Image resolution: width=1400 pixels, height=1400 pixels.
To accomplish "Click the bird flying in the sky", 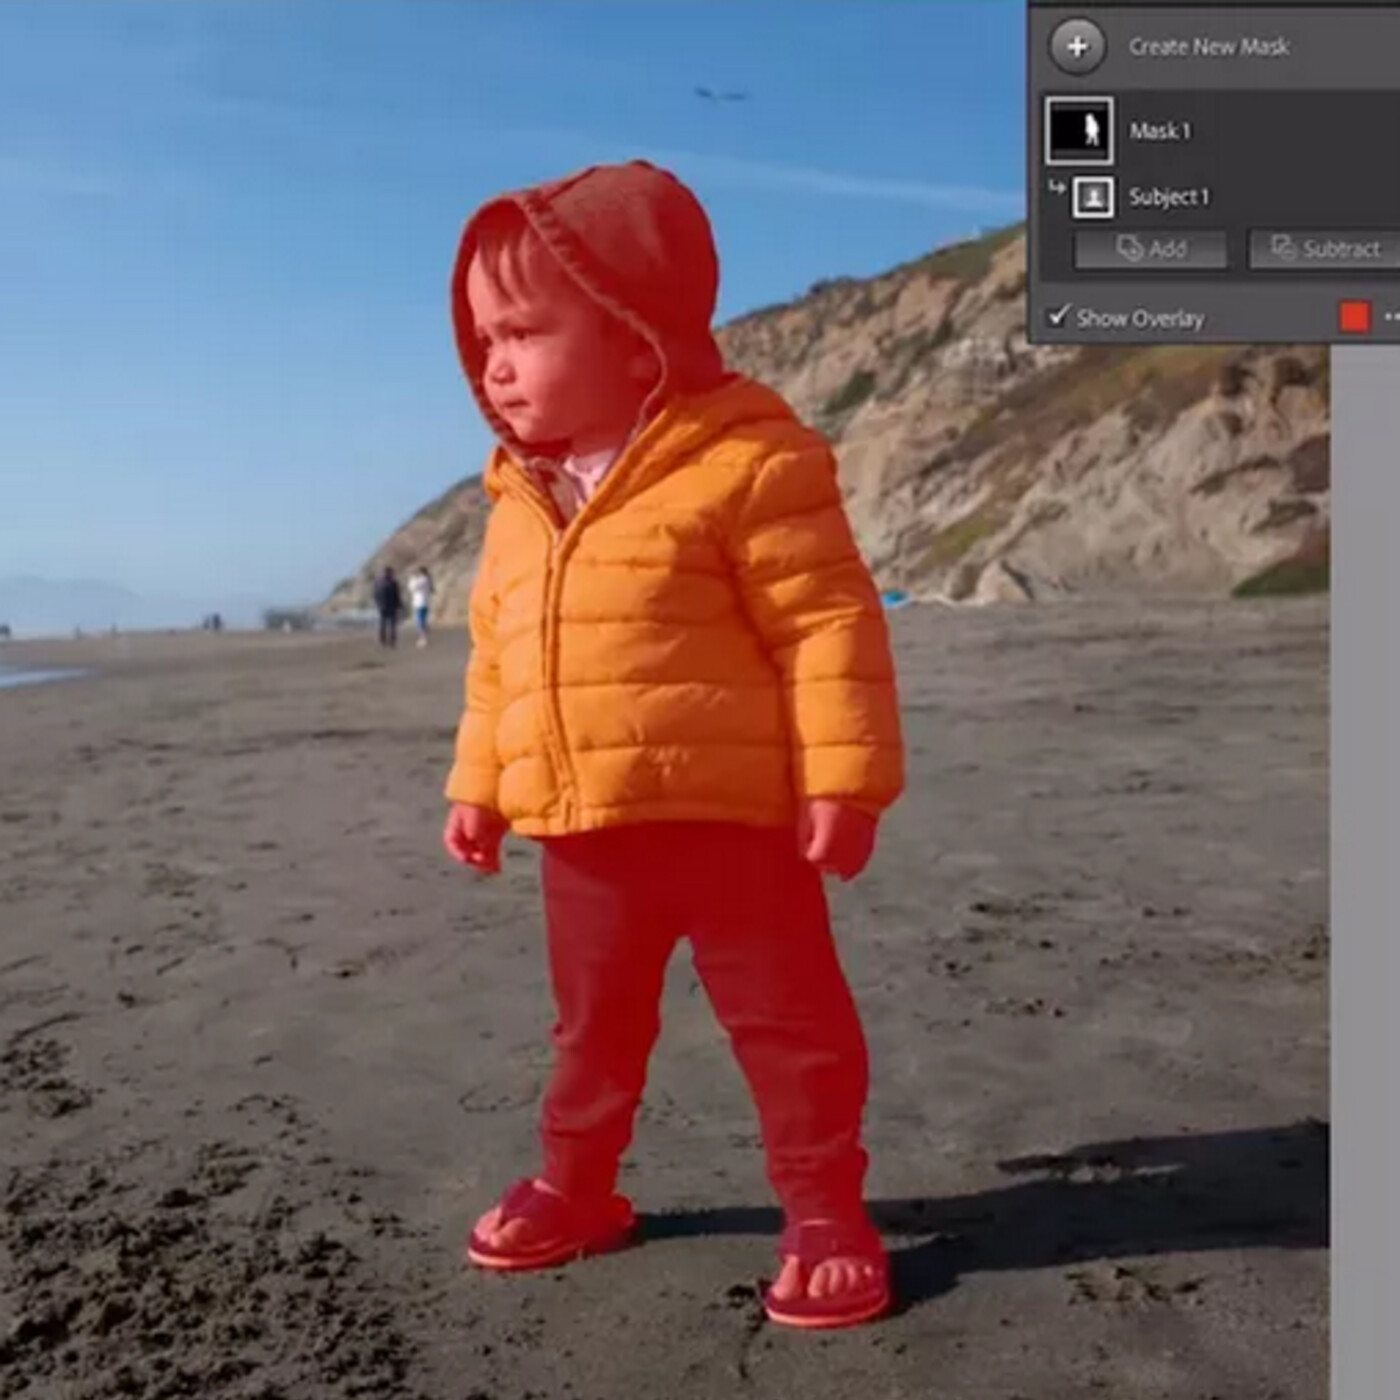I will tap(721, 95).
